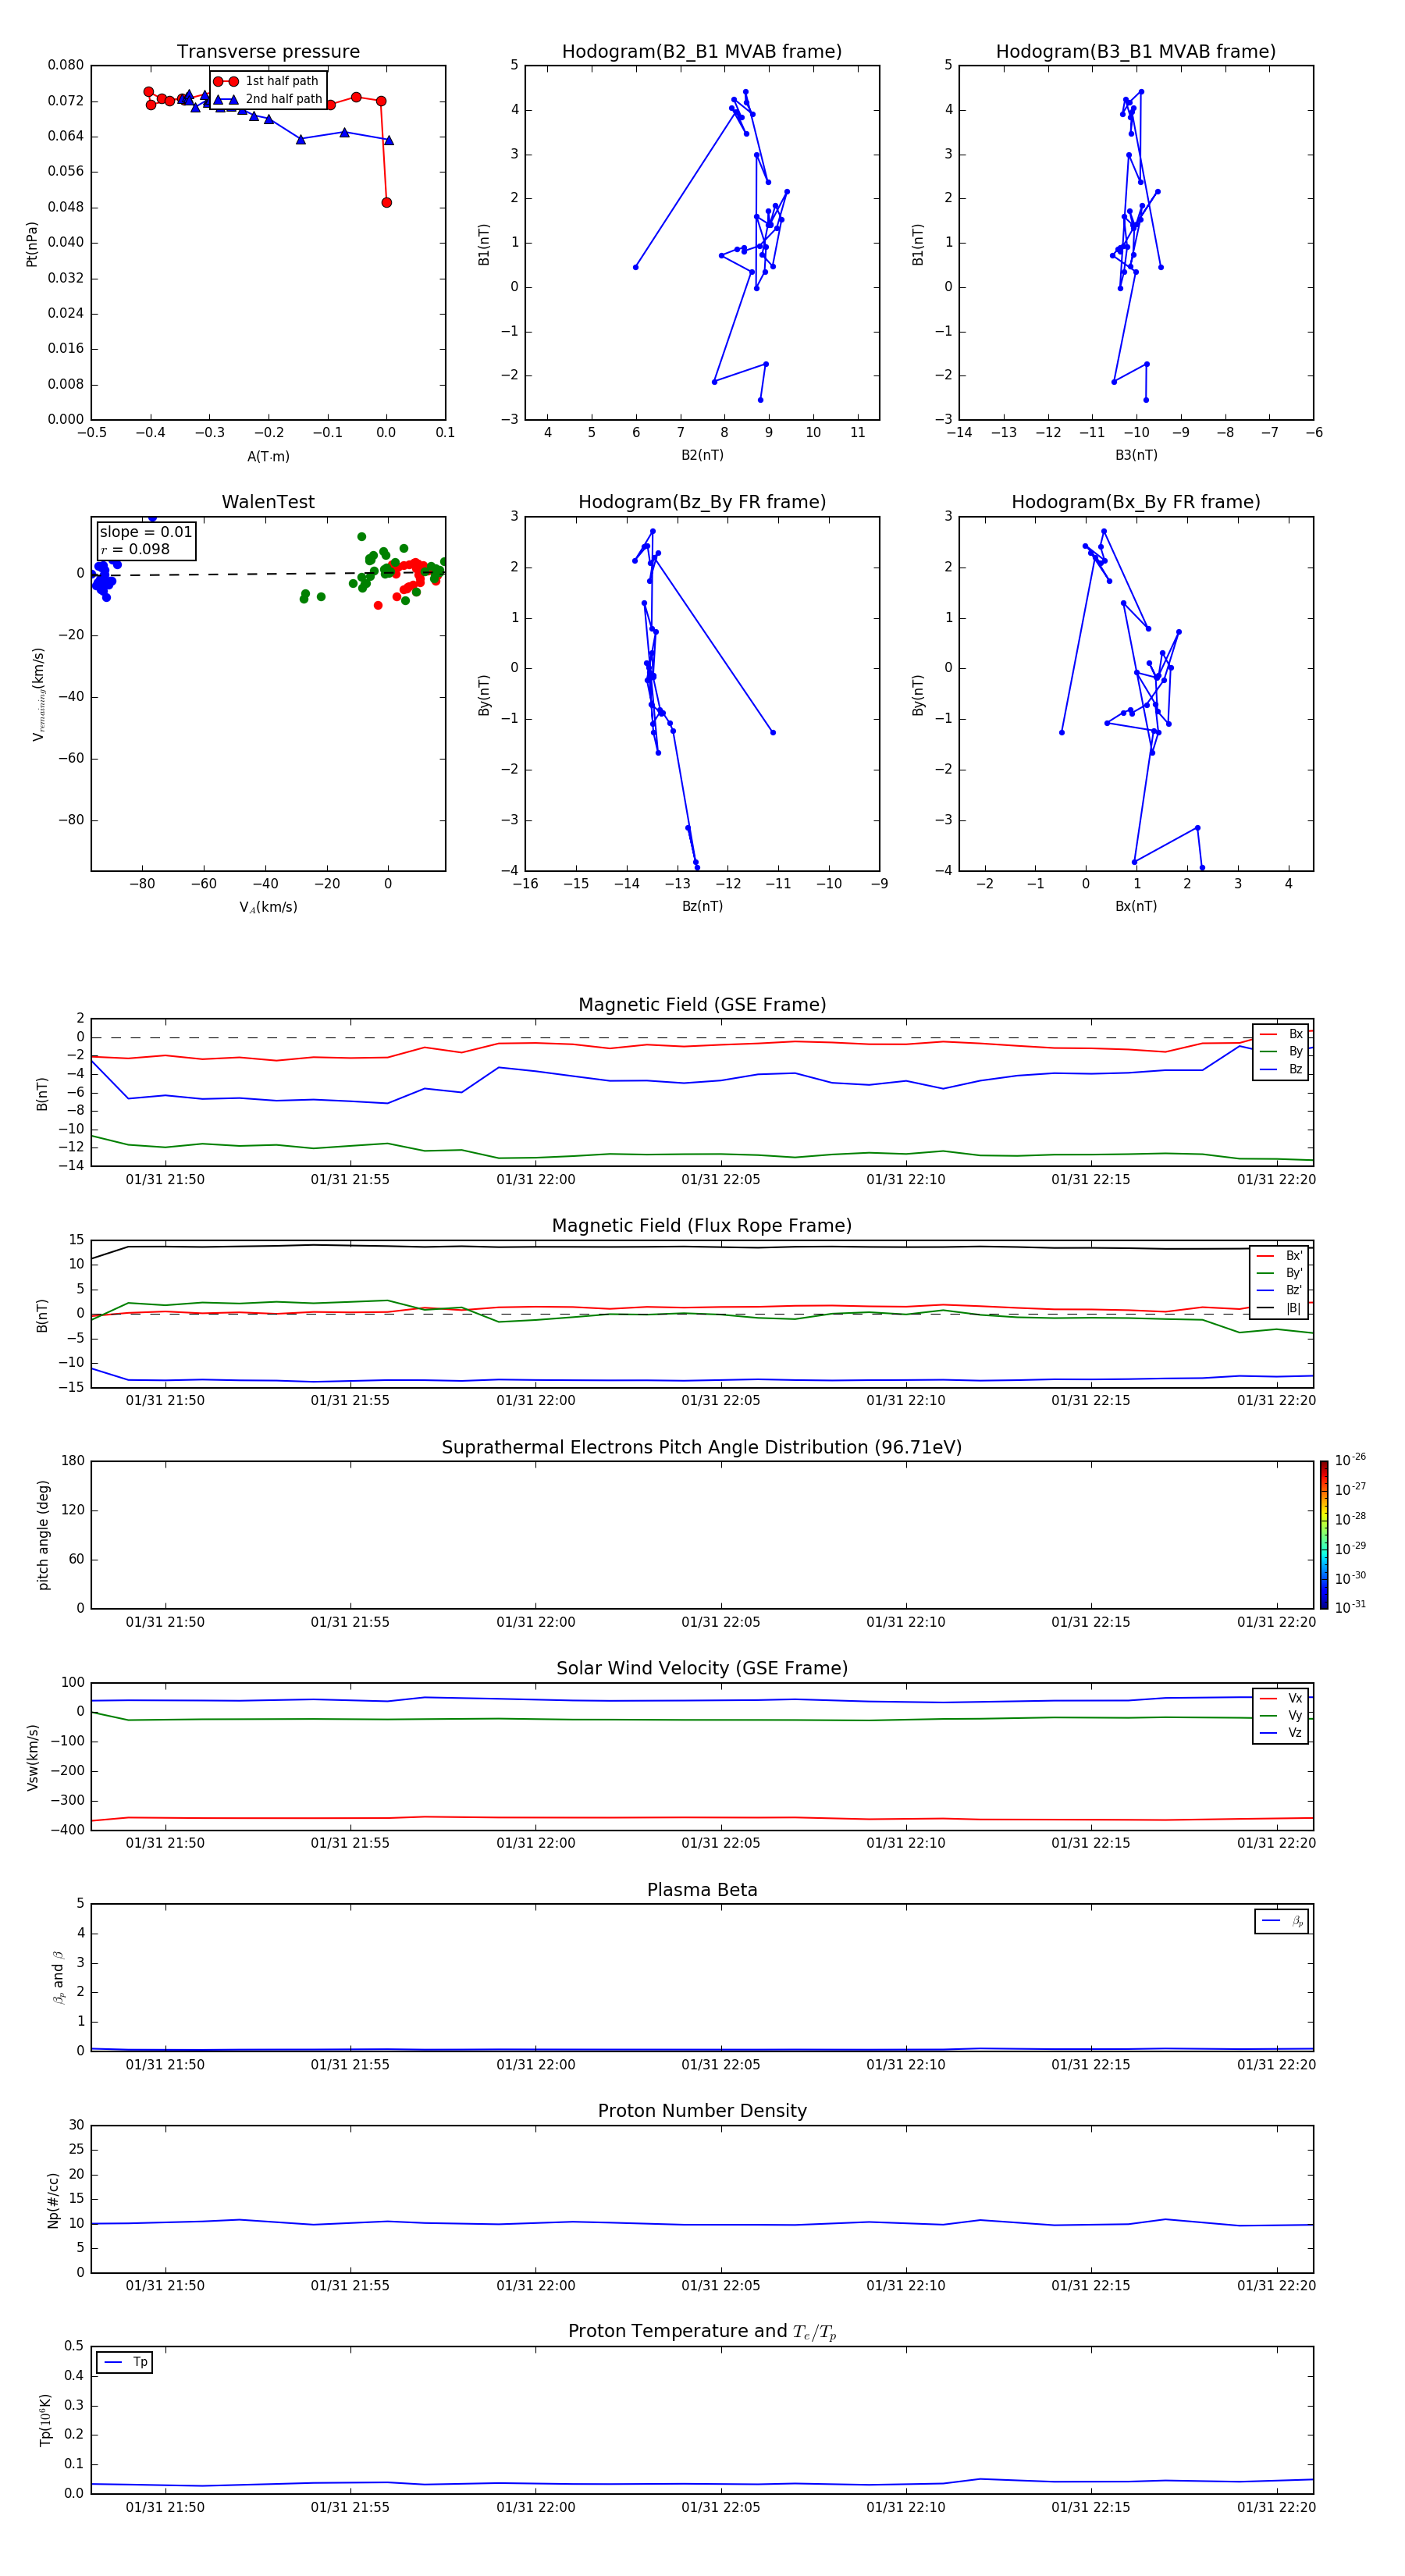The width and height of the screenshot is (1405, 2576).
Task: Click the far-left outlier point in B2_B1 hodogram
Action: (x=636, y=267)
